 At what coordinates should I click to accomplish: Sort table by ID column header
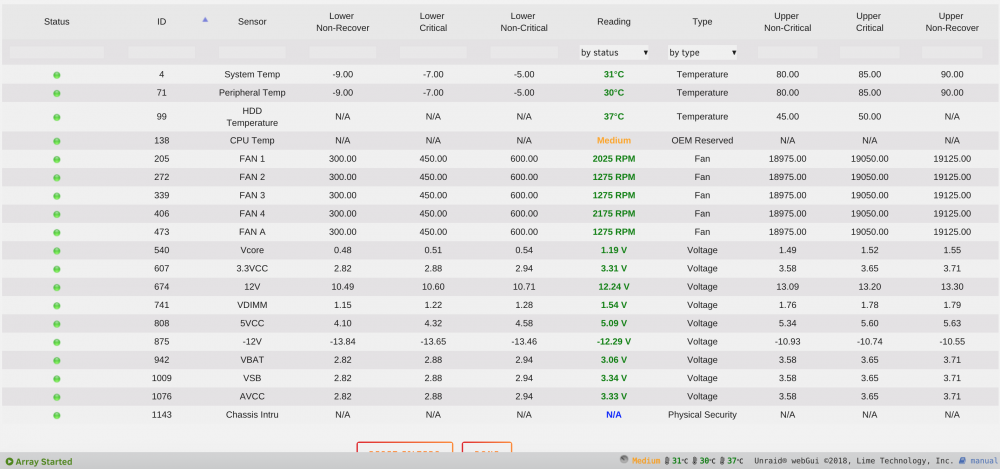point(161,22)
